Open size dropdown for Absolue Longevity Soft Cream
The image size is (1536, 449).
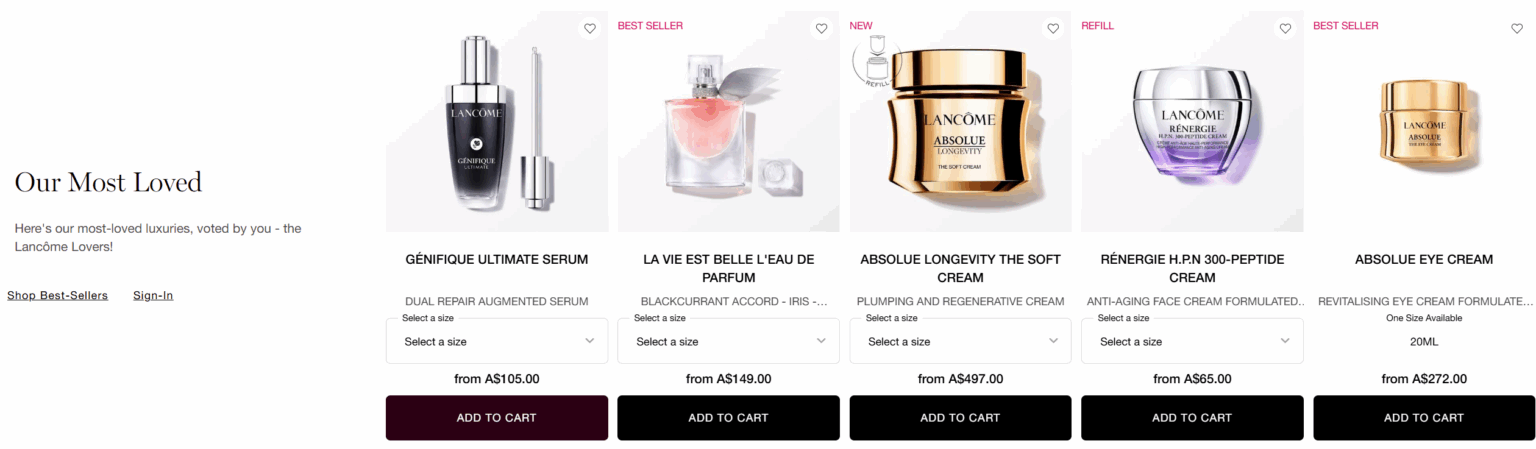pyautogui.click(x=960, y=341)
